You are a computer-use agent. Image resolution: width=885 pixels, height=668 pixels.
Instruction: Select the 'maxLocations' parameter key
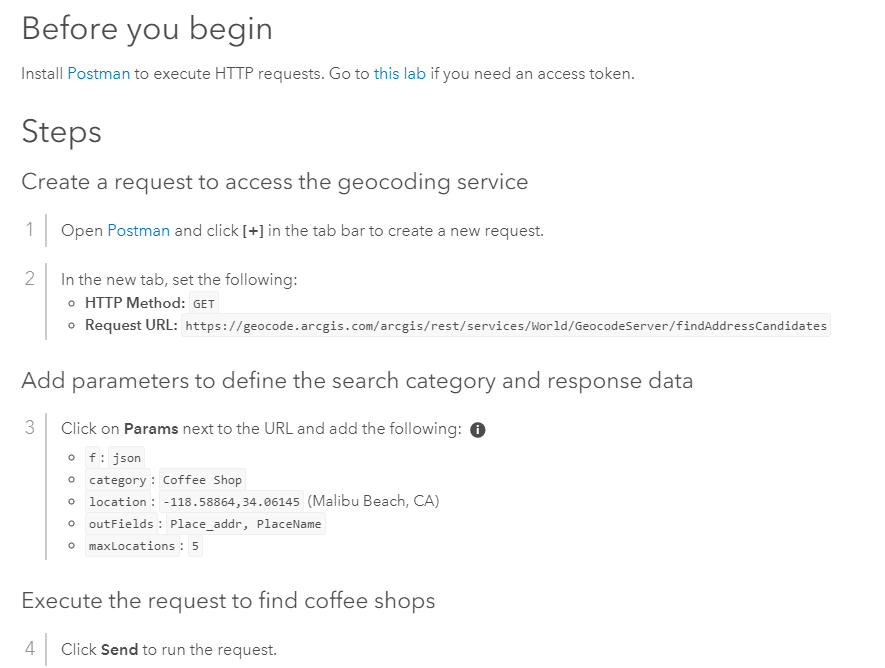tap(132, 546)
